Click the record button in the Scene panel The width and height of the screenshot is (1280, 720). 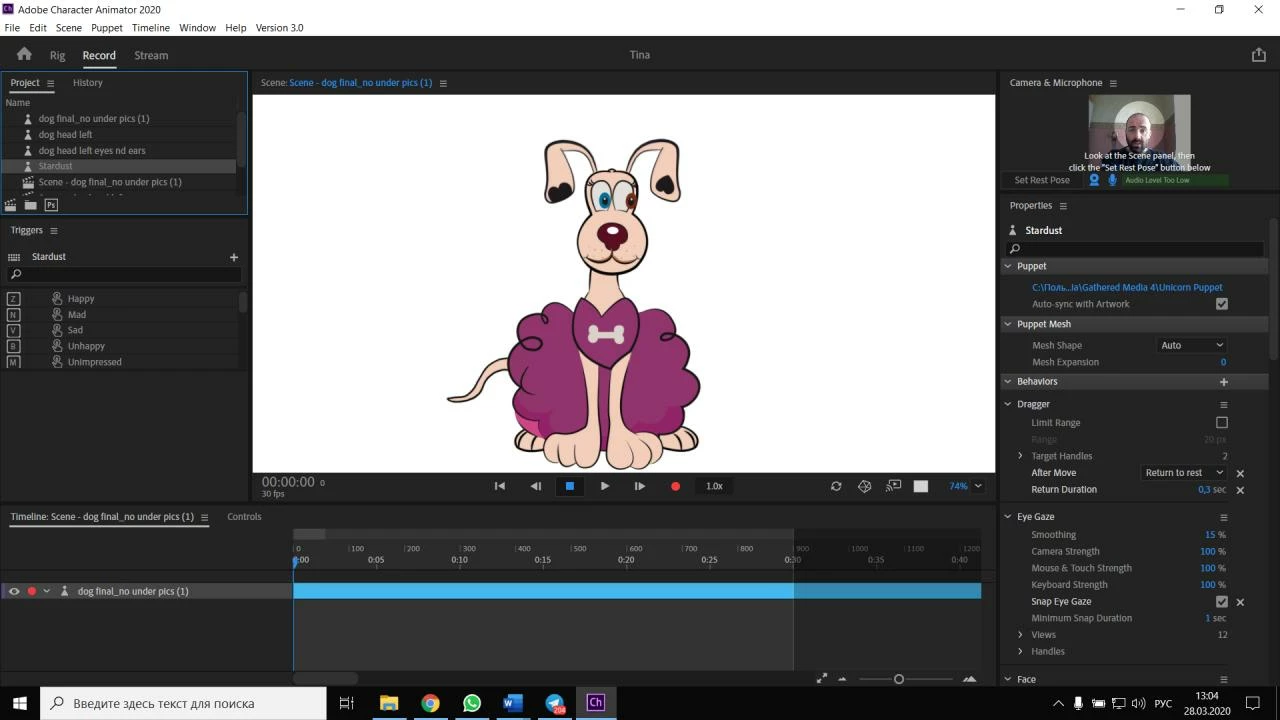pyautogui.click(x=675, y=486)
